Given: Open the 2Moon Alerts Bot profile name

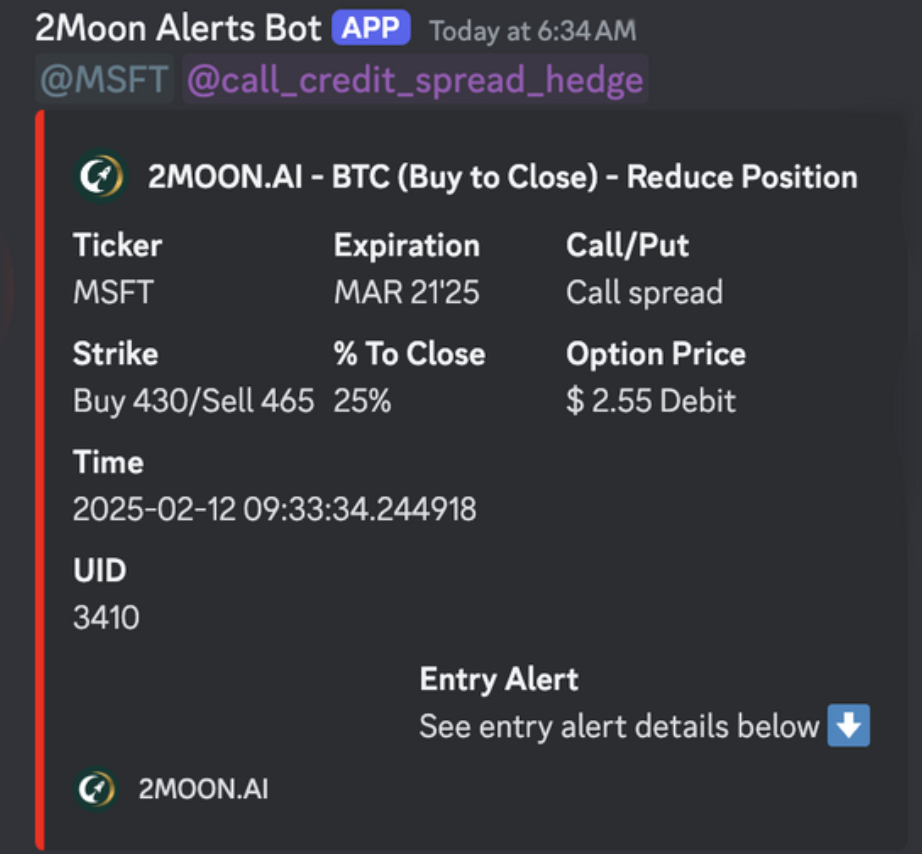Looking at the screenshot, I should point(178,29).
